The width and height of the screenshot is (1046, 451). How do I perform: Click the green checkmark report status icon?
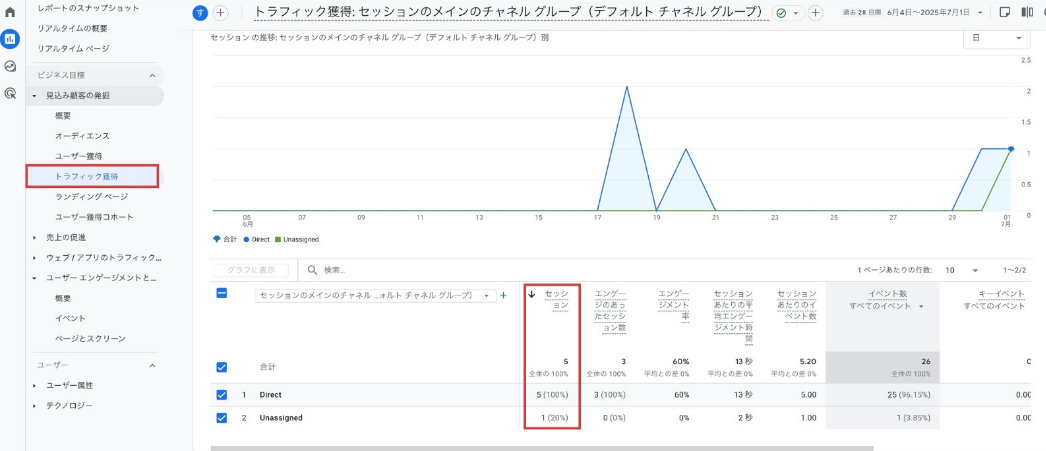782,13
